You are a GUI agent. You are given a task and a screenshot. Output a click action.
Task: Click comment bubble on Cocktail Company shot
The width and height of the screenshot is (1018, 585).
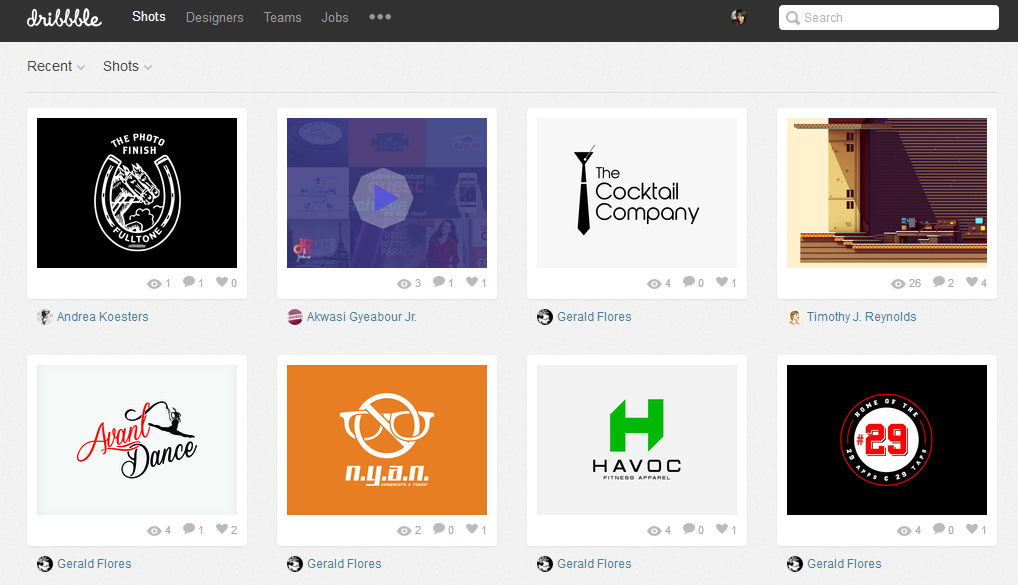[689, 282]
